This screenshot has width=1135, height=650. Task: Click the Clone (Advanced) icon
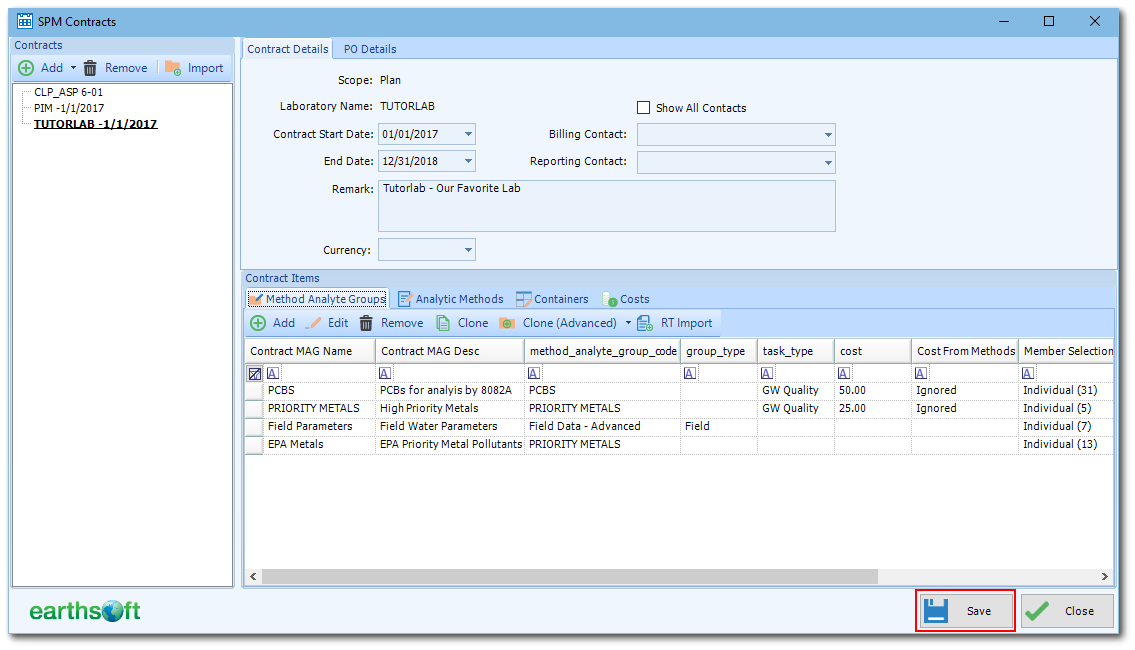[x=507, y=323]
